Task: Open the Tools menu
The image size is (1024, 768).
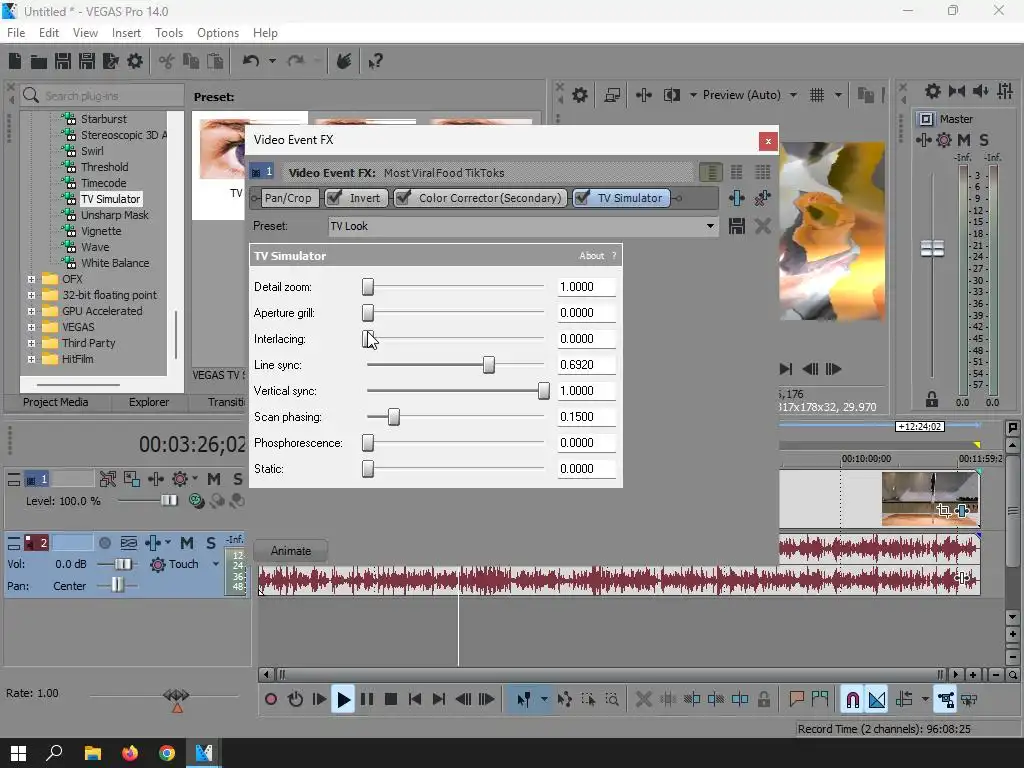Action: click(169, 33)
